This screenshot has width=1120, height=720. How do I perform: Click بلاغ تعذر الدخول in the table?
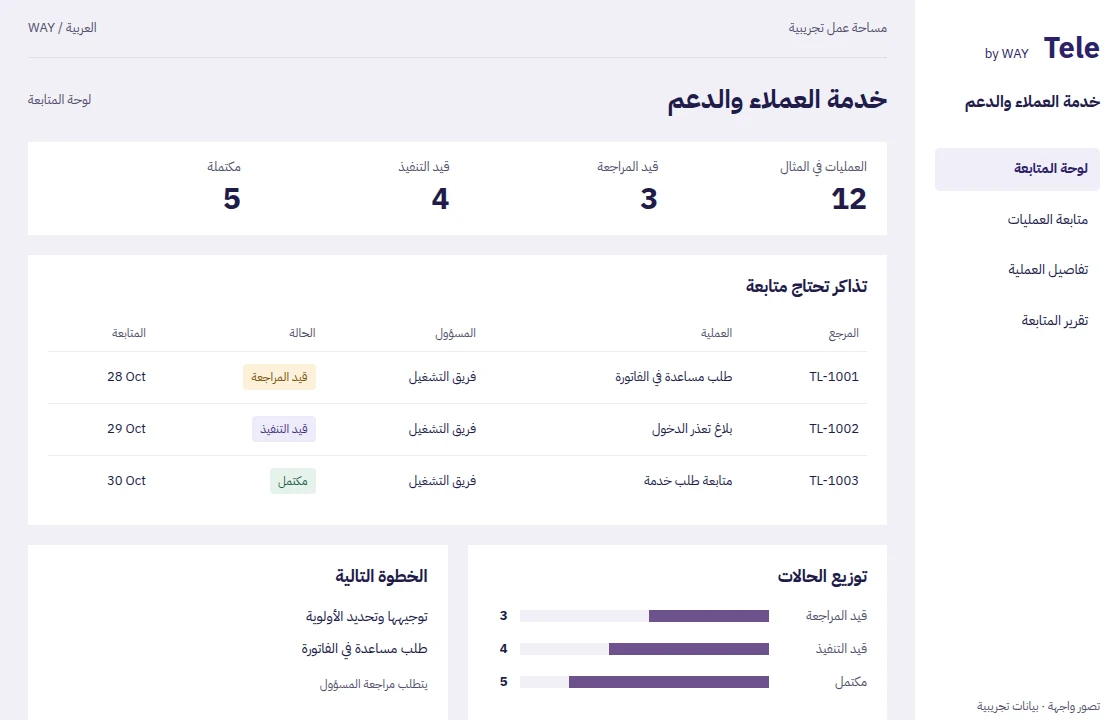[692, 429]
